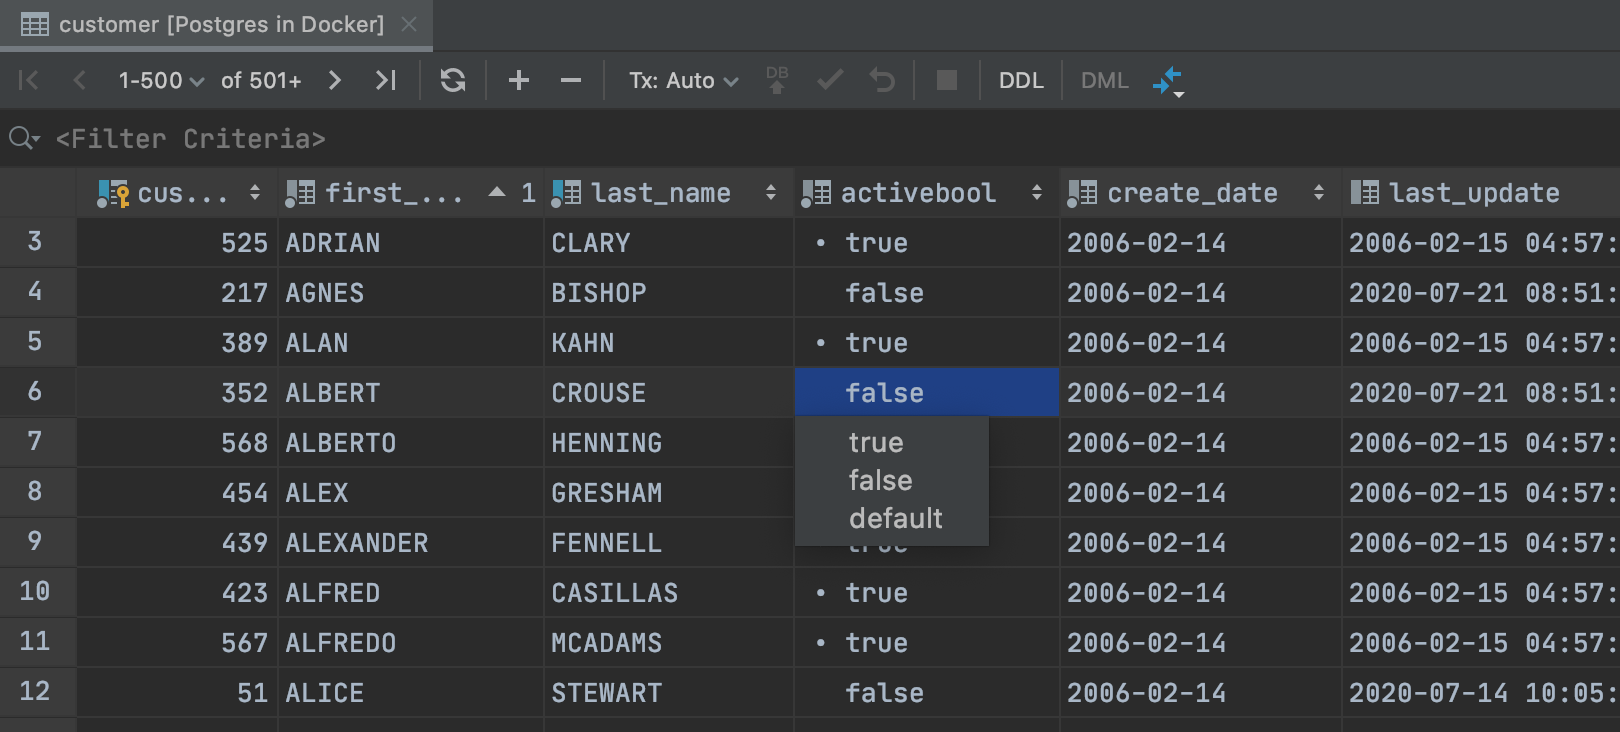Add a new row with plus icon
The image size is (1620, 732).
coord(518,80)
